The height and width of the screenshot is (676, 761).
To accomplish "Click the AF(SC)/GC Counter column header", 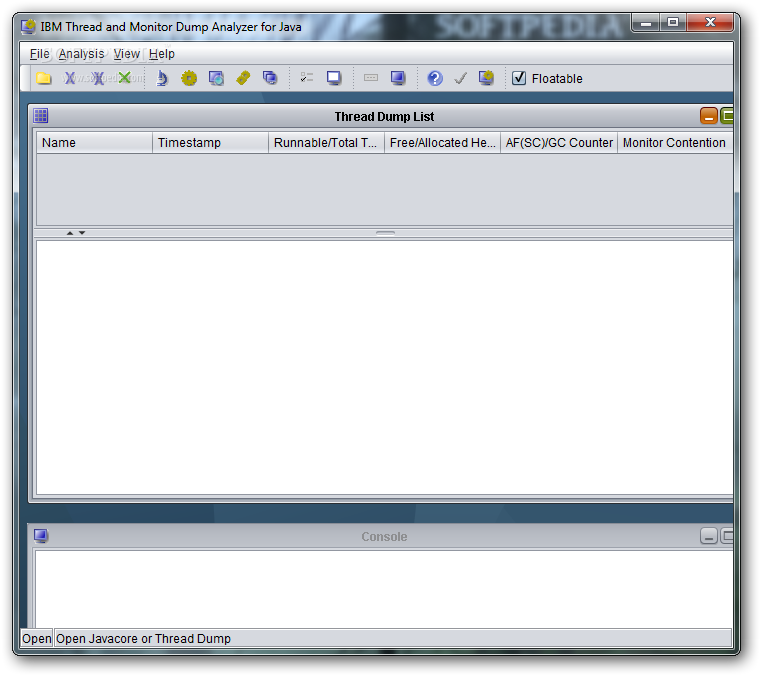I will (559, 143).
